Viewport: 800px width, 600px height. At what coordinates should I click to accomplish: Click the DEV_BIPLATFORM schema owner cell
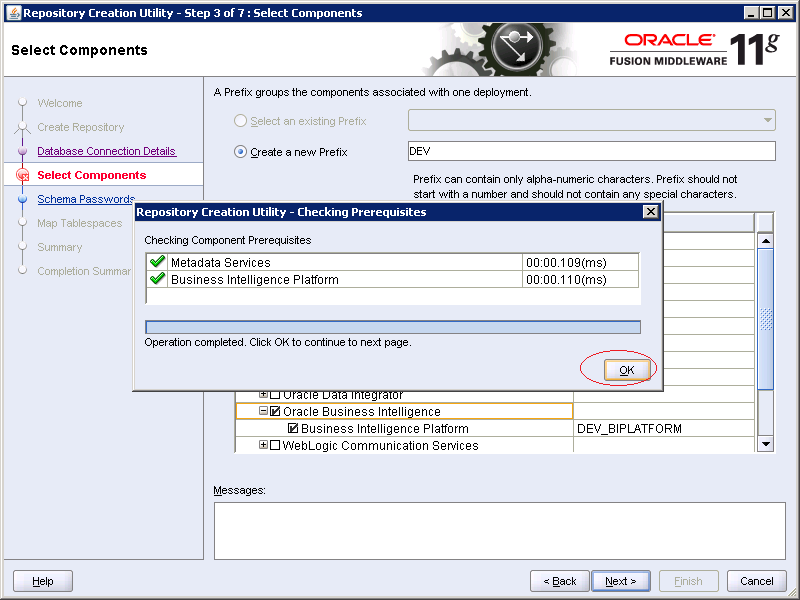[664, 429]
